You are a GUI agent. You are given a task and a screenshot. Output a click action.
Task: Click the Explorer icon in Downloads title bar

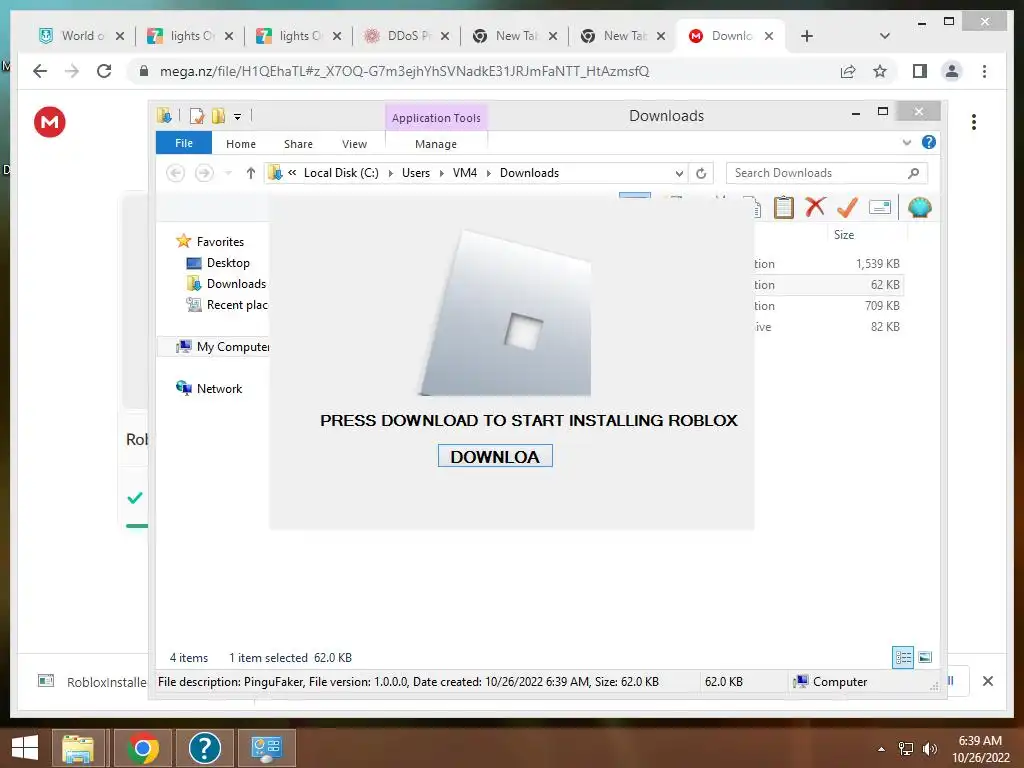click(164, 116)
